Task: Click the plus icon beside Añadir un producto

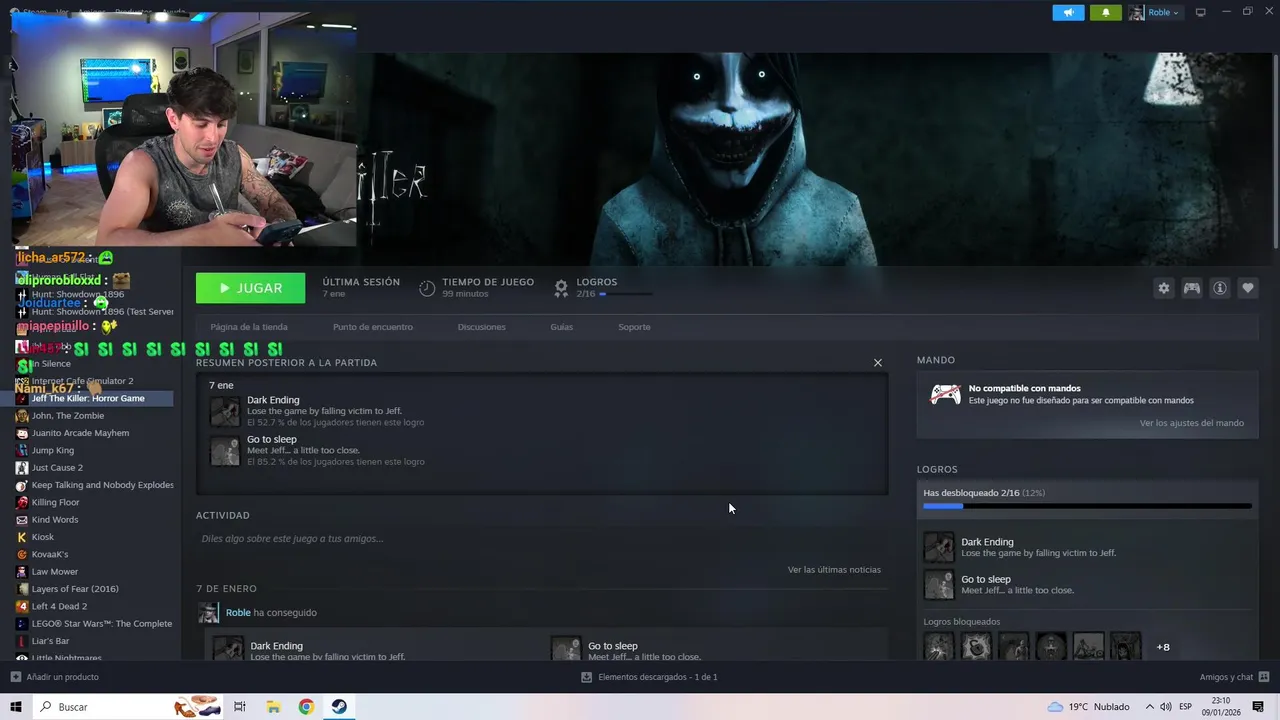Action: coord(15,677)
